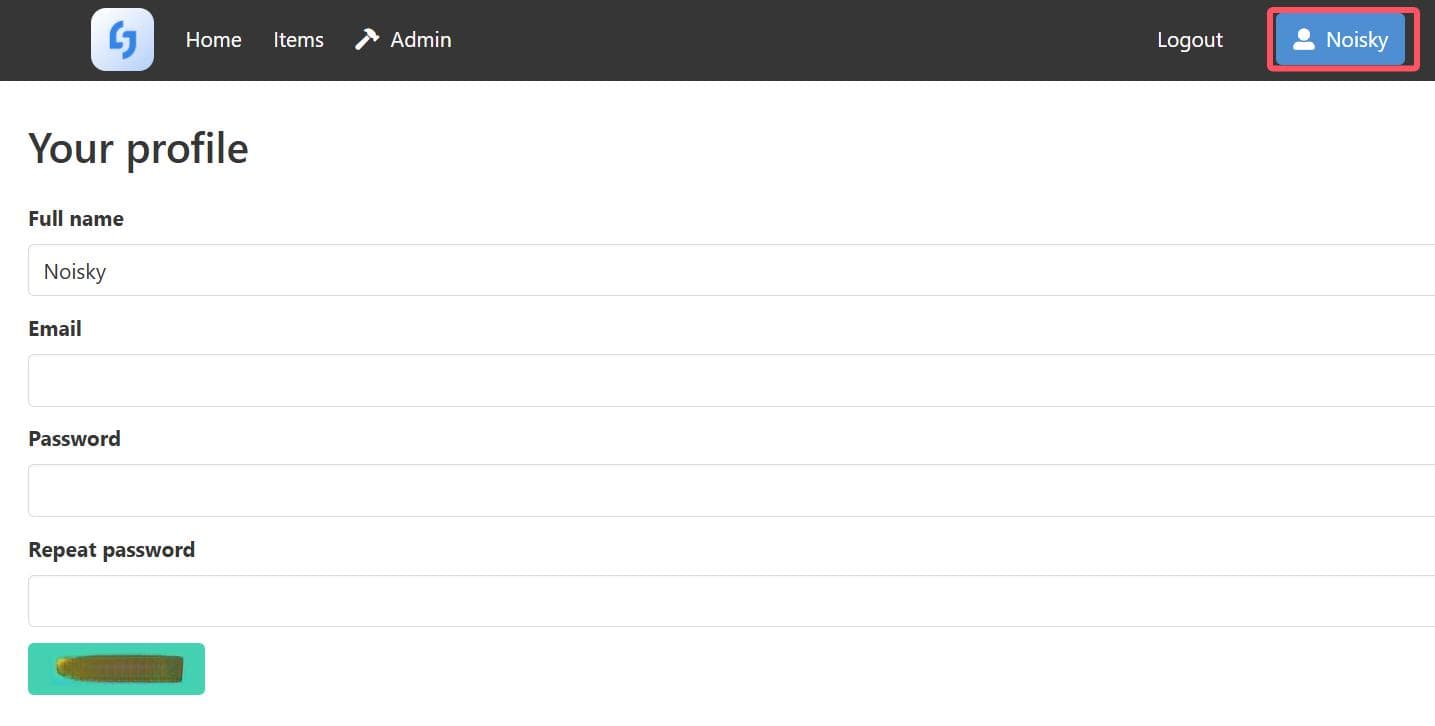Click the Repeat password label
The height and width of the screenshot is (726, 1435).
[x=111, y=550]
